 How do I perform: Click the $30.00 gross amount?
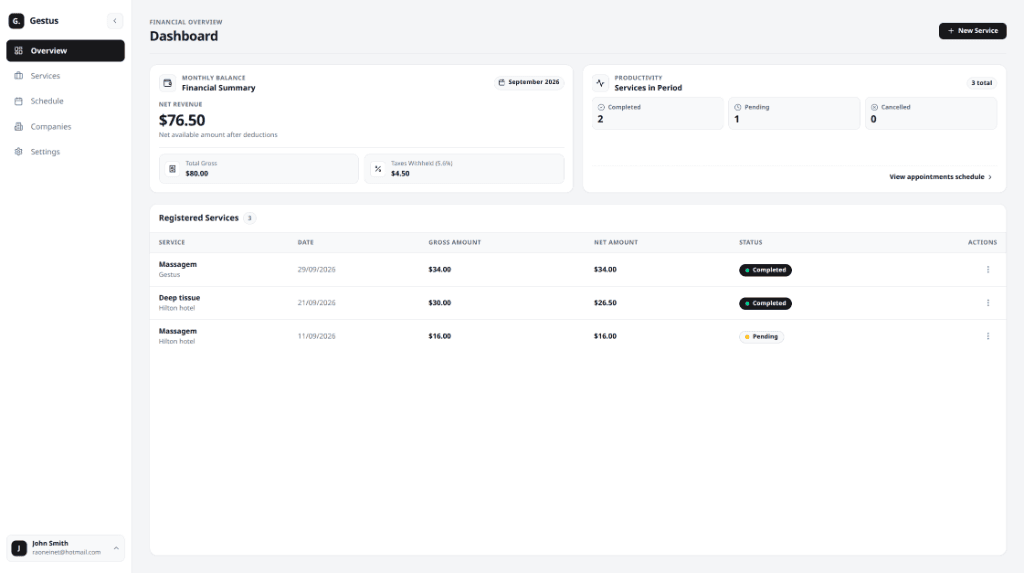click(x=440, y=303)
